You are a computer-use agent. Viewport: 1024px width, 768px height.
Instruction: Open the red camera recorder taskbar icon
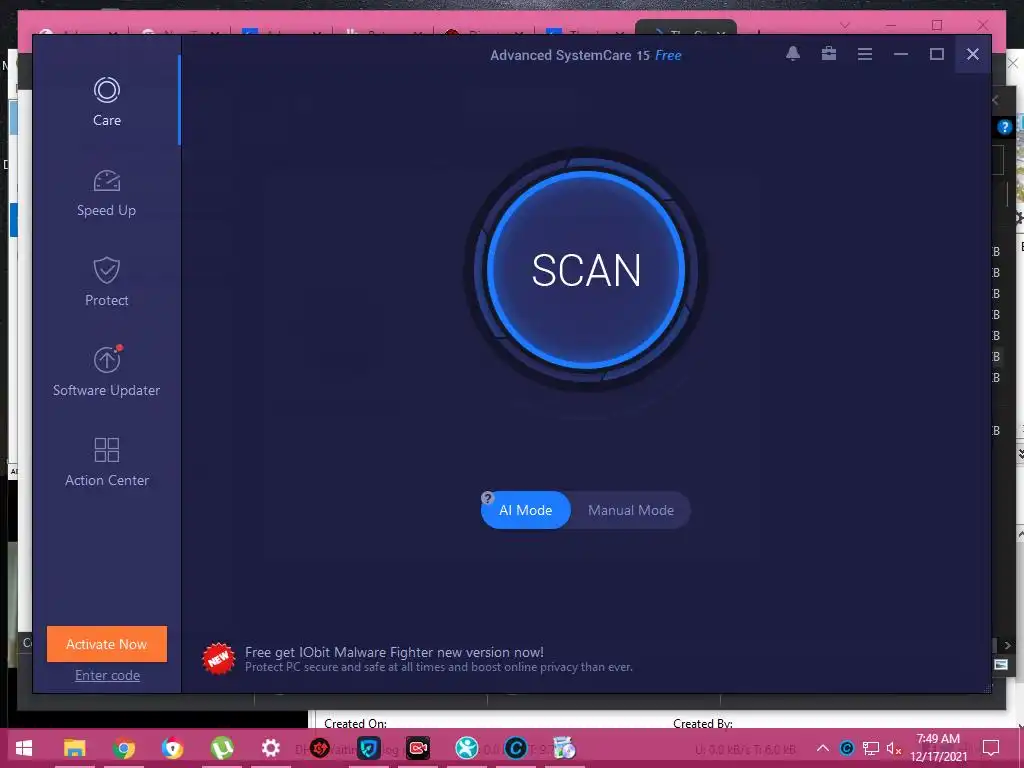pos(418,748)
